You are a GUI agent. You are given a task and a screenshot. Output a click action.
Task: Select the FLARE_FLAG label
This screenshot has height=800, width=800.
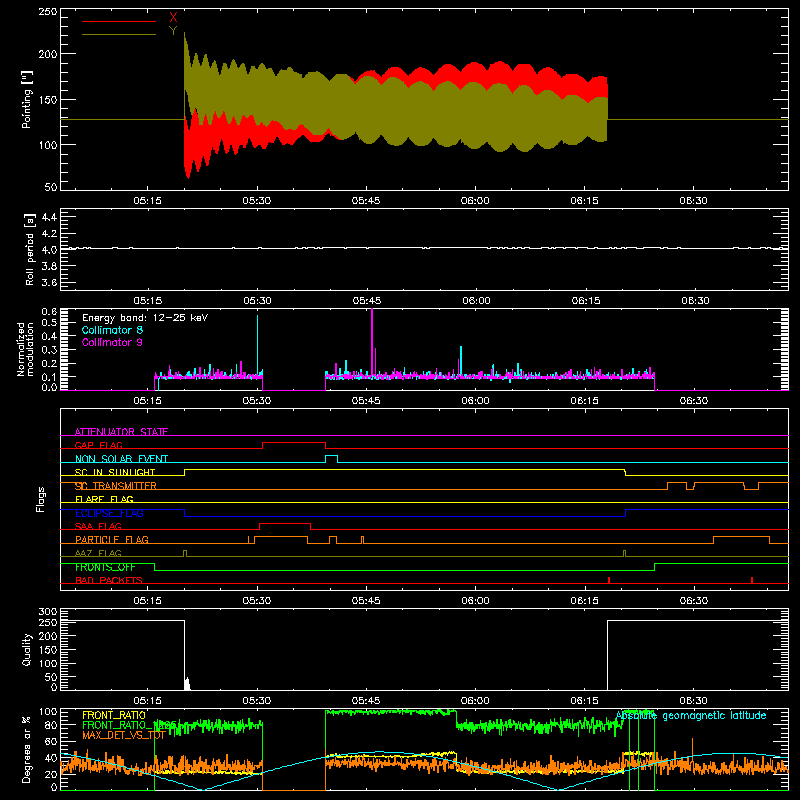(x=104, y=499)
